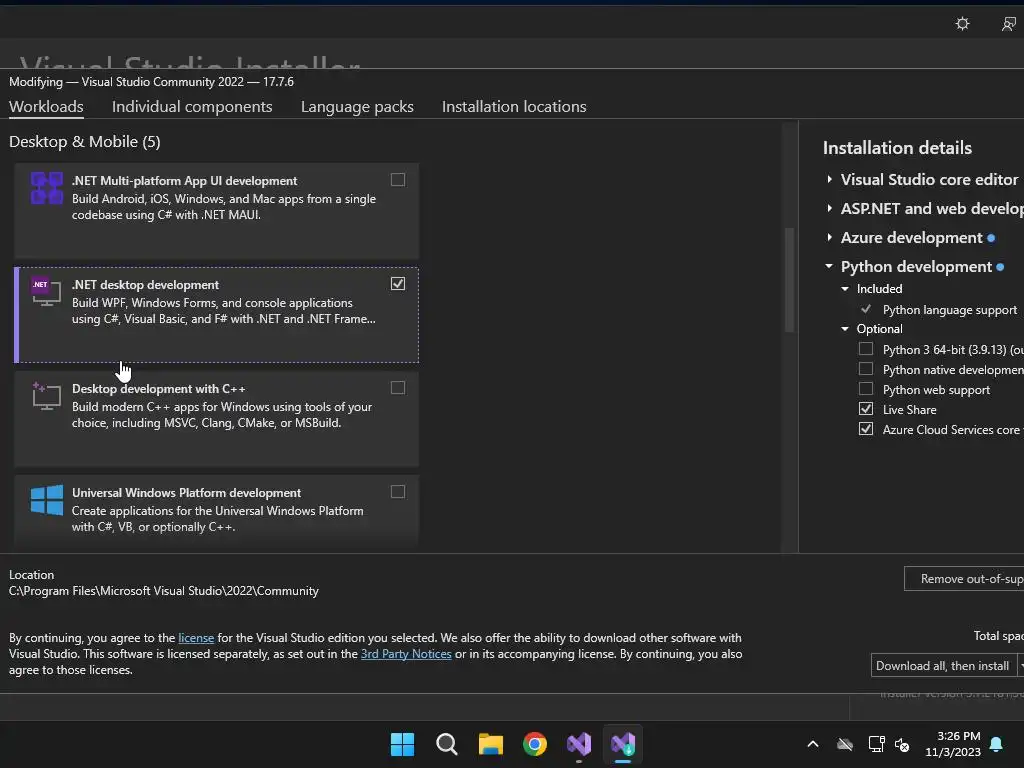Check Desktop development with C++ workload
Screen dimensions: 1024x768
398,388
